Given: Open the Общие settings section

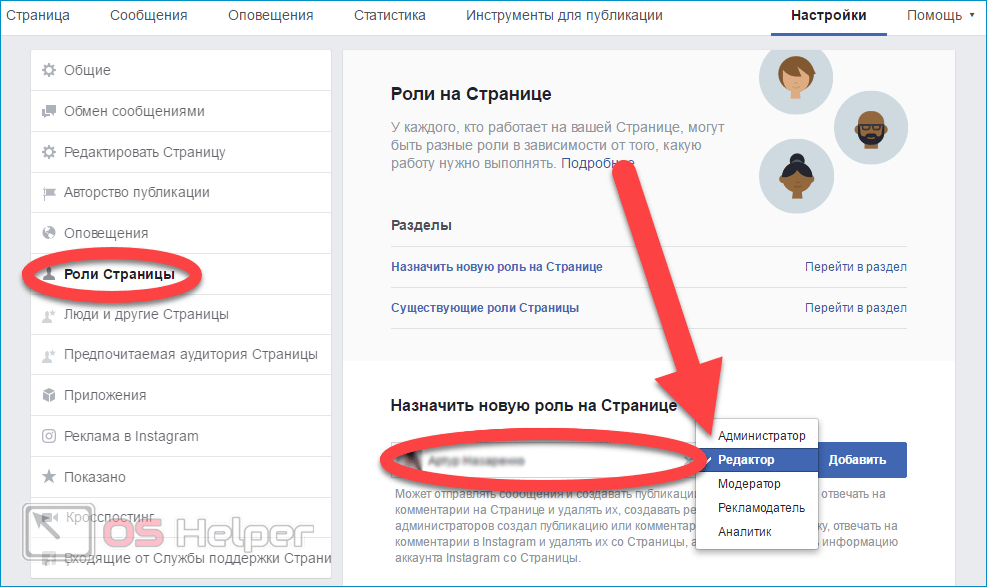Looking at the screenshot, I should click(181, 70).
